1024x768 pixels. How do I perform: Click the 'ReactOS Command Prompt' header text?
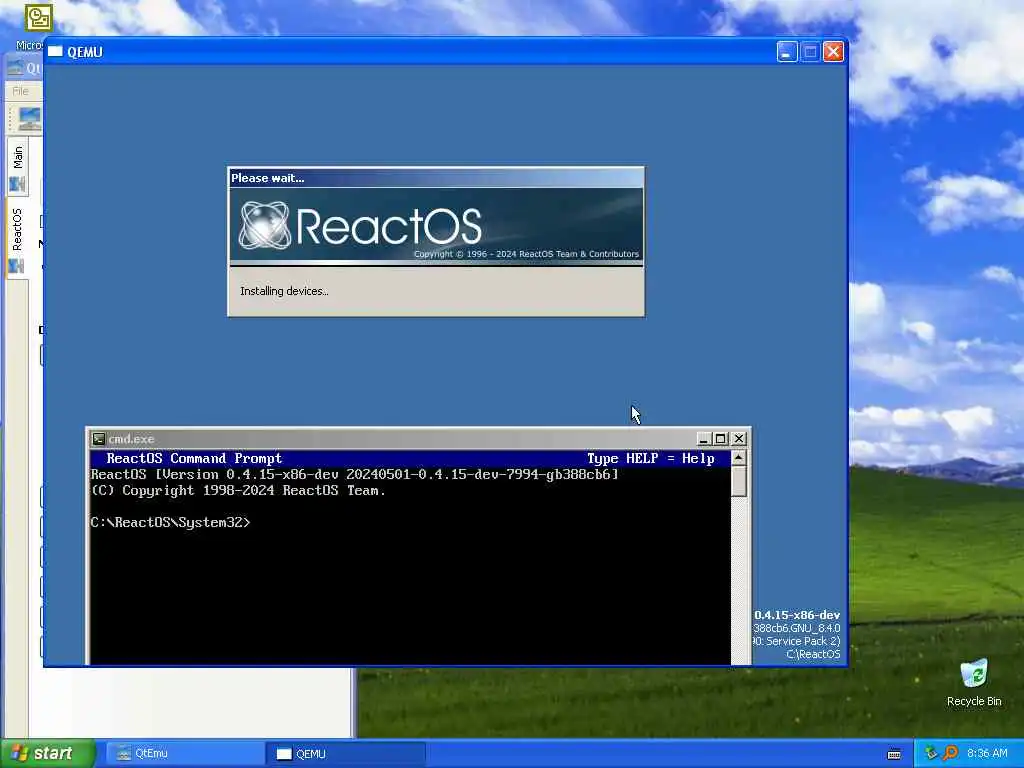[194, 458]
